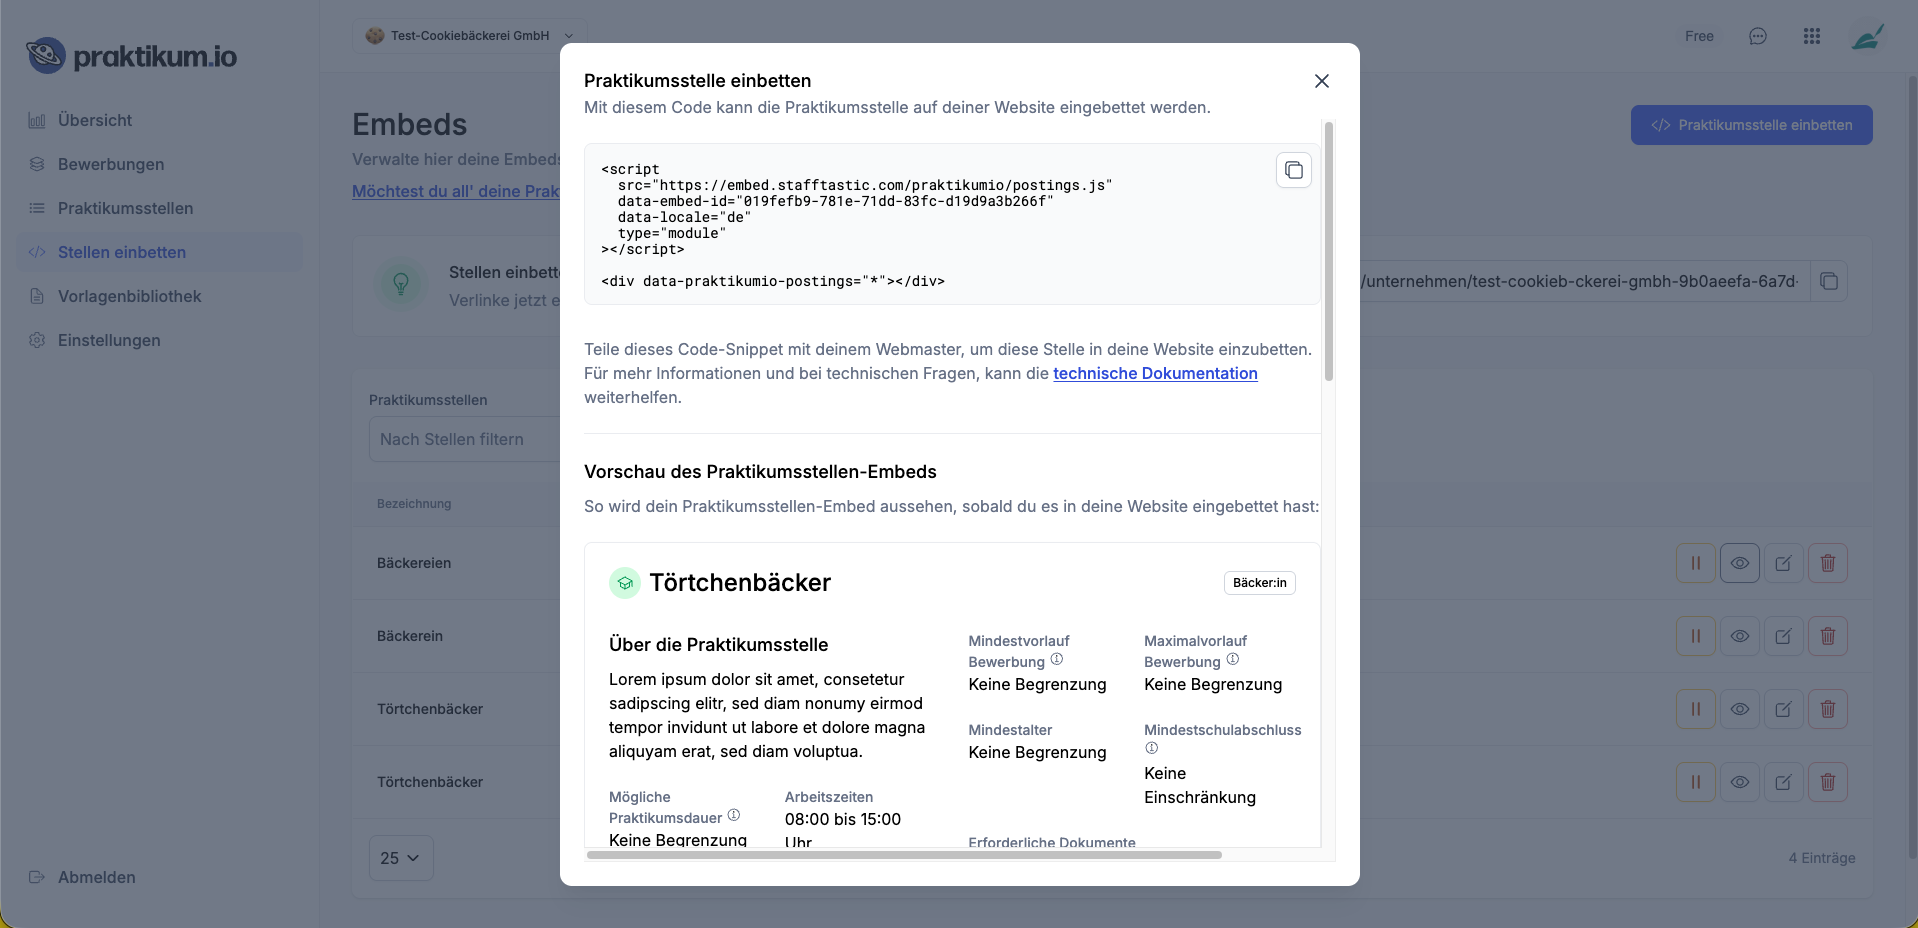Preview the Bäckereien embed via eye icon

[1740, 563]
